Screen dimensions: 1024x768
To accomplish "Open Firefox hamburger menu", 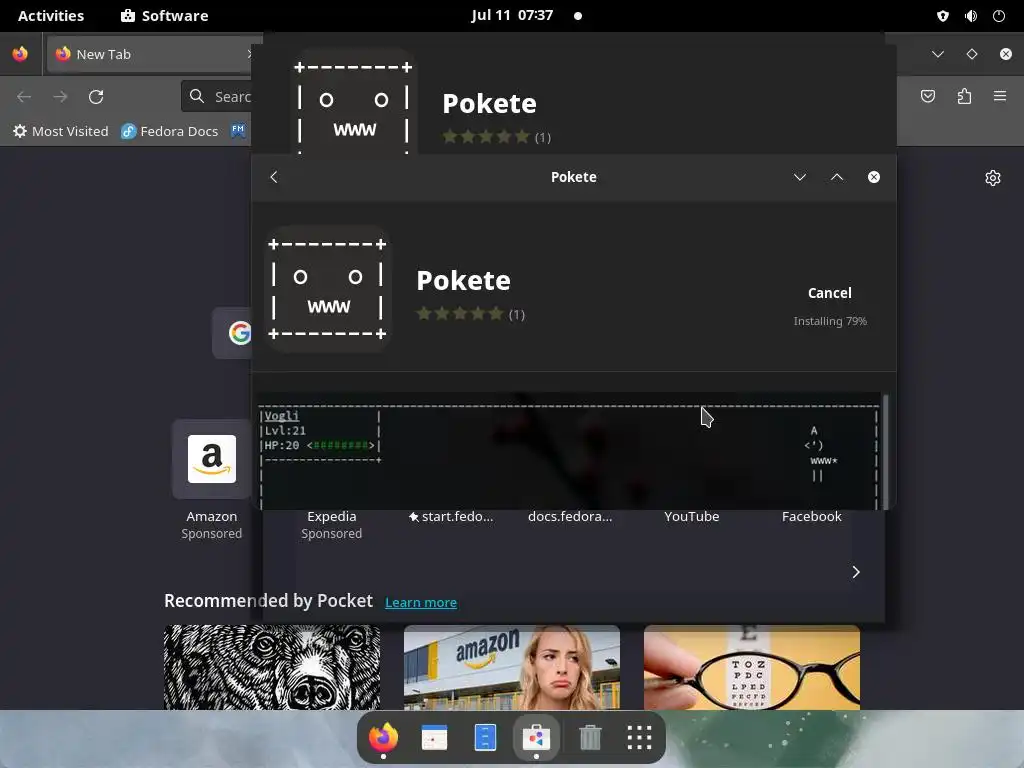I will point(1000,97).
